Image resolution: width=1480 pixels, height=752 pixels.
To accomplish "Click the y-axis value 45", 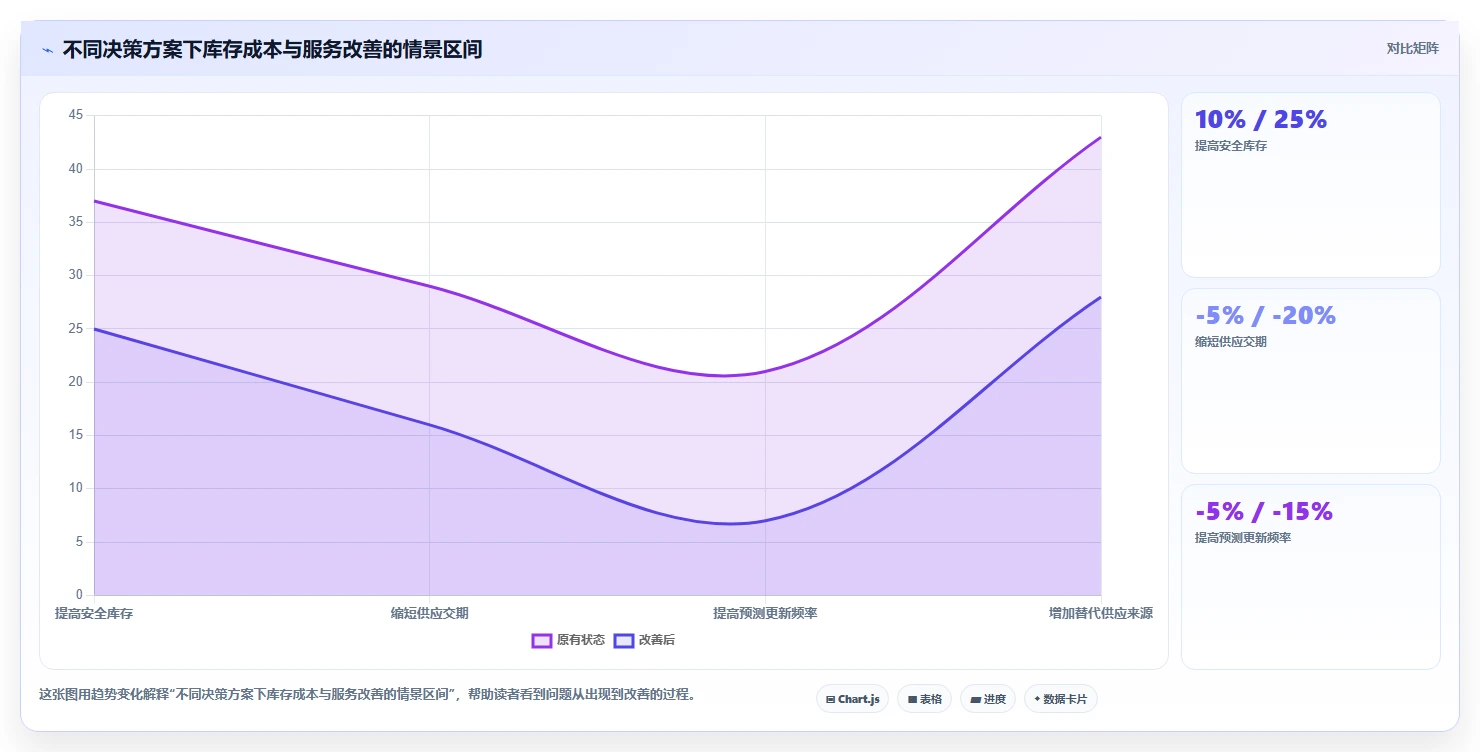I will tap(76, 115).
